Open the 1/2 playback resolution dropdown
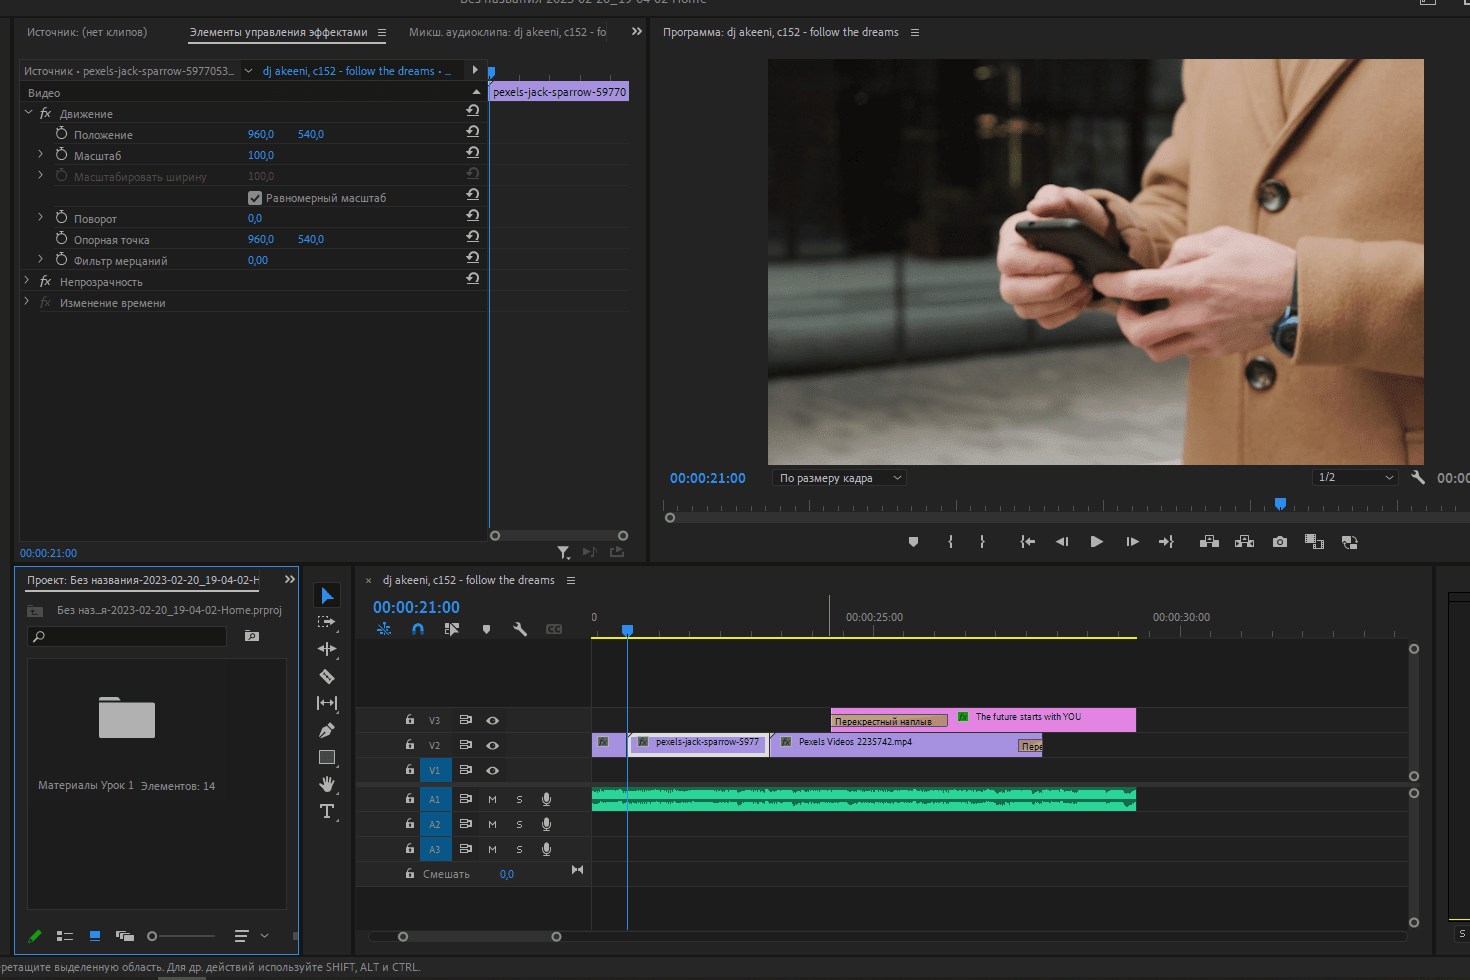Screen dimensions: 1470x980 [x=1355, y=478]
